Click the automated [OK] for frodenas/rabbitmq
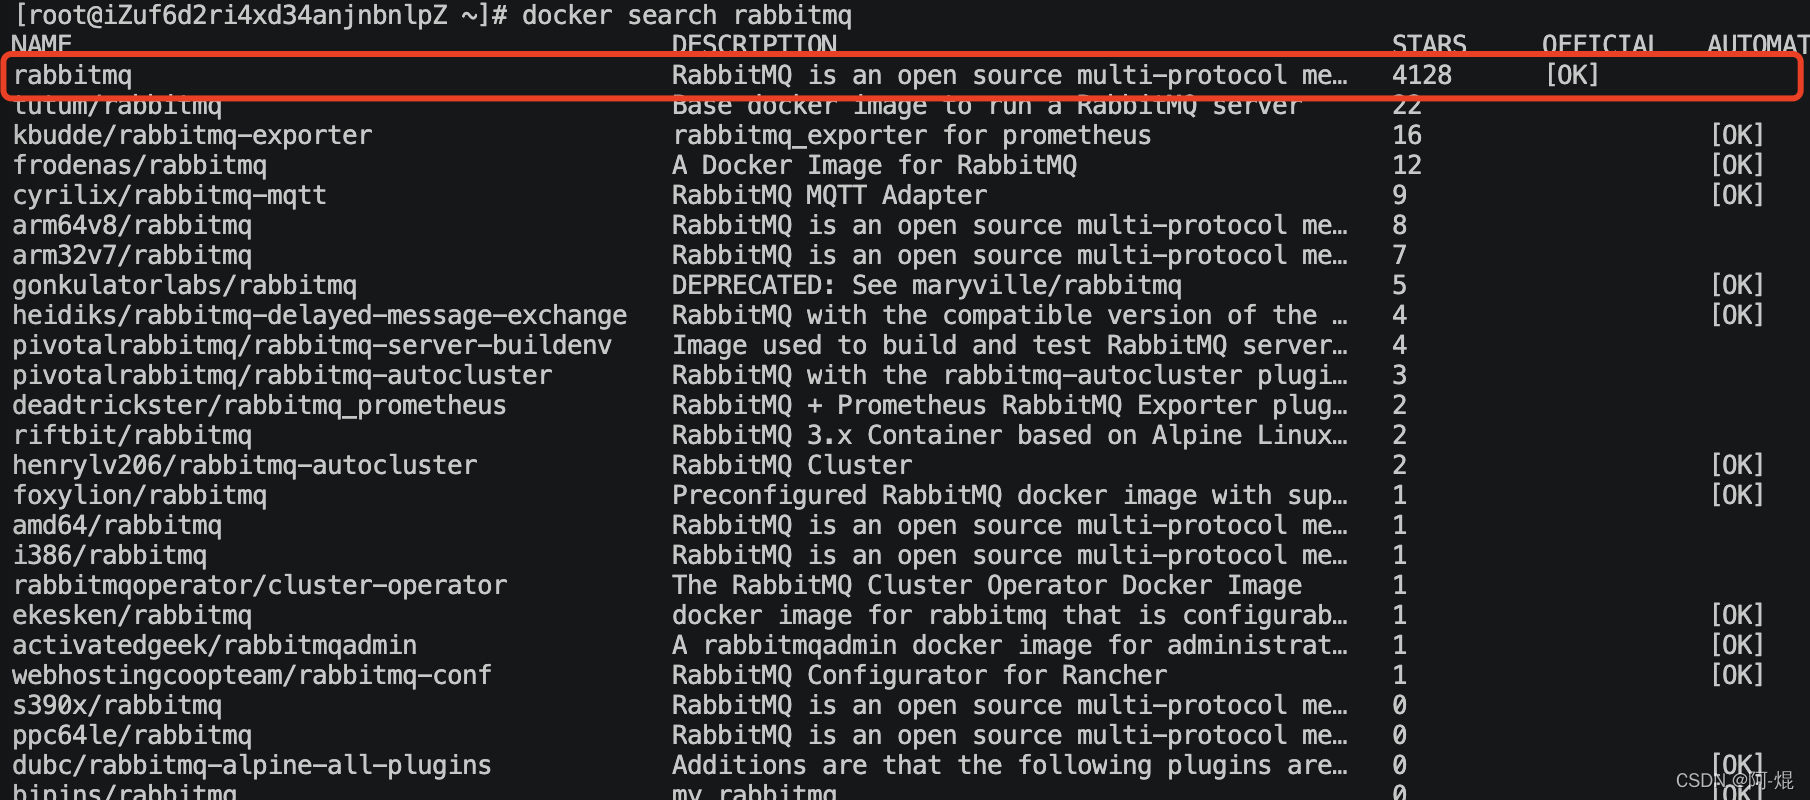The image size is (1810, 800). coord(1737,165)
